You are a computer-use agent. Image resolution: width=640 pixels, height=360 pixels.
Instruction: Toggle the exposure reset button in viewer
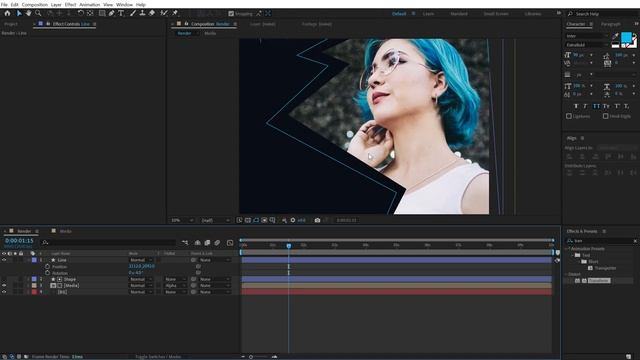(x=293, y=220)
